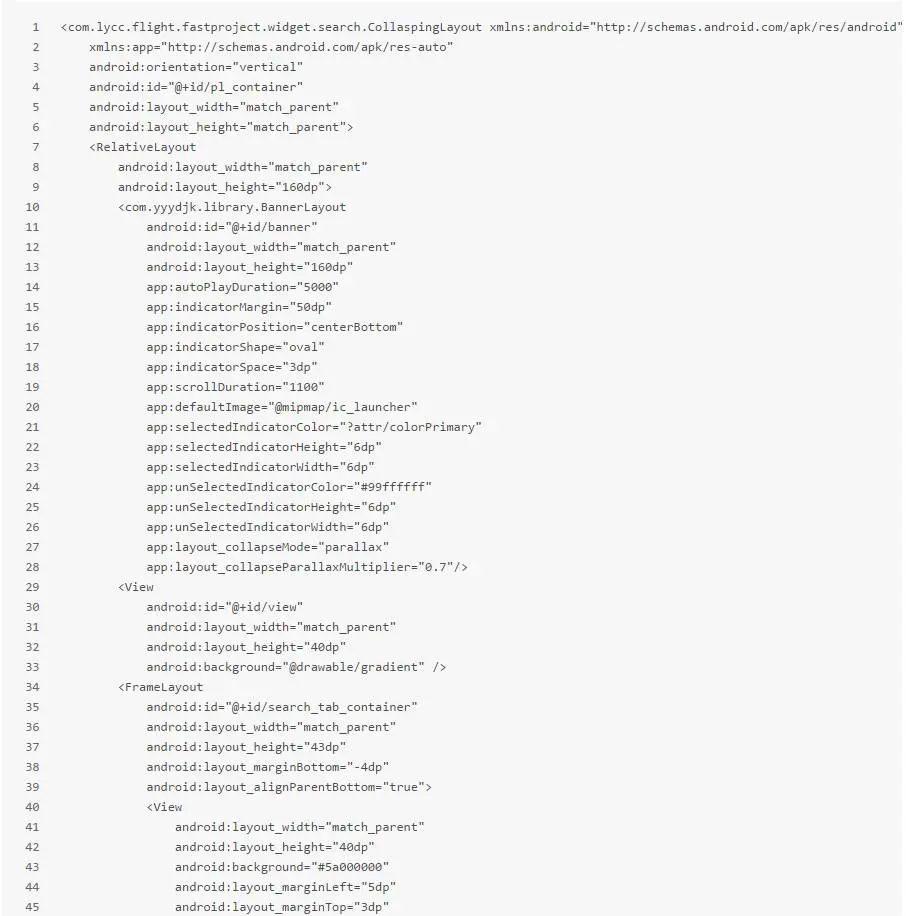Click the layout_collapseMode="parallax" attribute
Image resolution: width=906 pixels, height=916 pixels.
(x=268, y=547)
